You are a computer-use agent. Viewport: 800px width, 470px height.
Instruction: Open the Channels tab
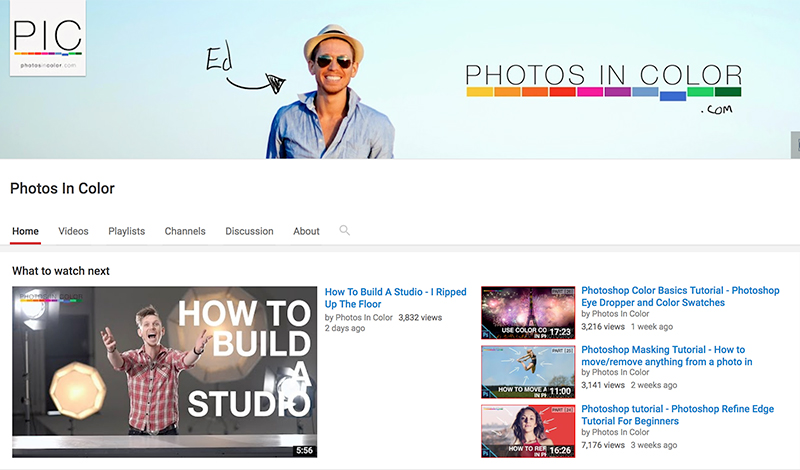point(185,231)
